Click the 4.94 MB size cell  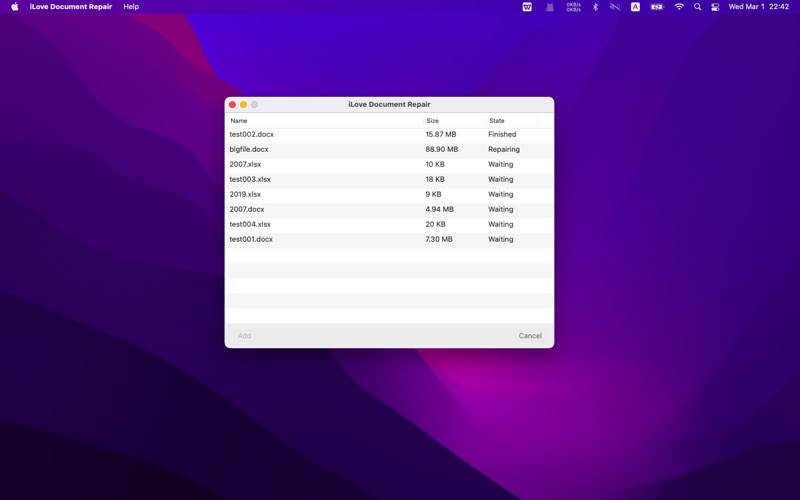[x=440, y=209]
